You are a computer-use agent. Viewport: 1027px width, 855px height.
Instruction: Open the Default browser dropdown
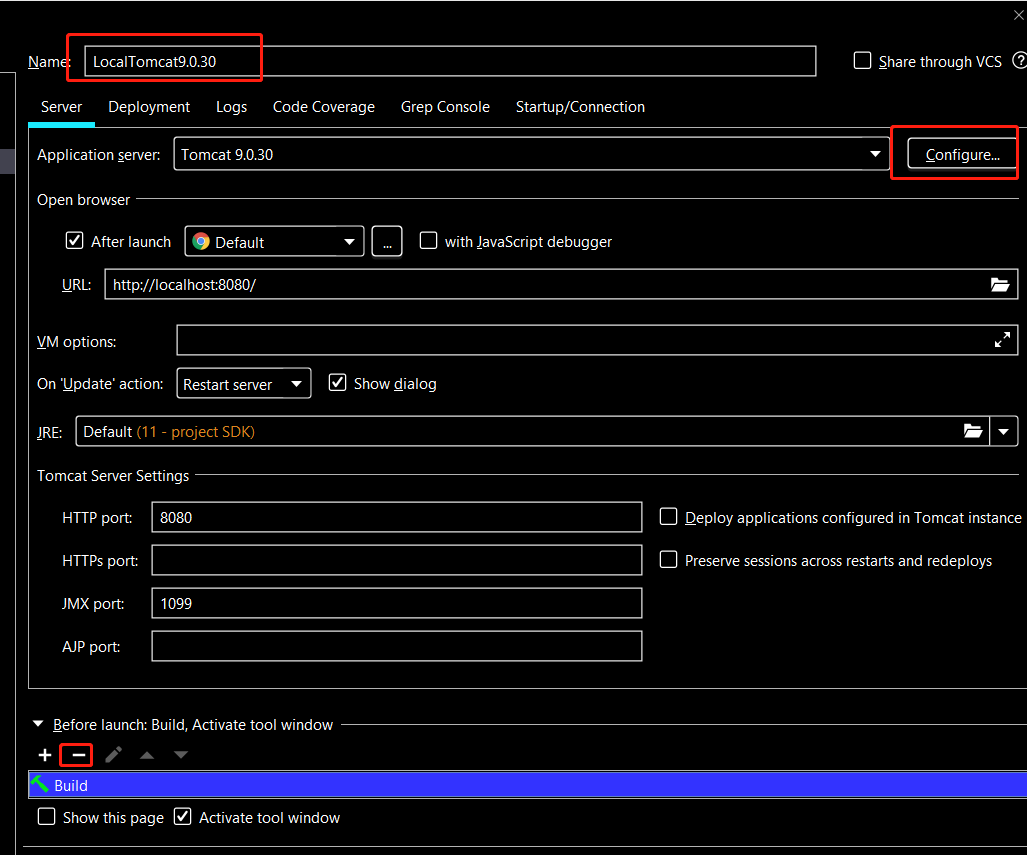coord(274,242)
